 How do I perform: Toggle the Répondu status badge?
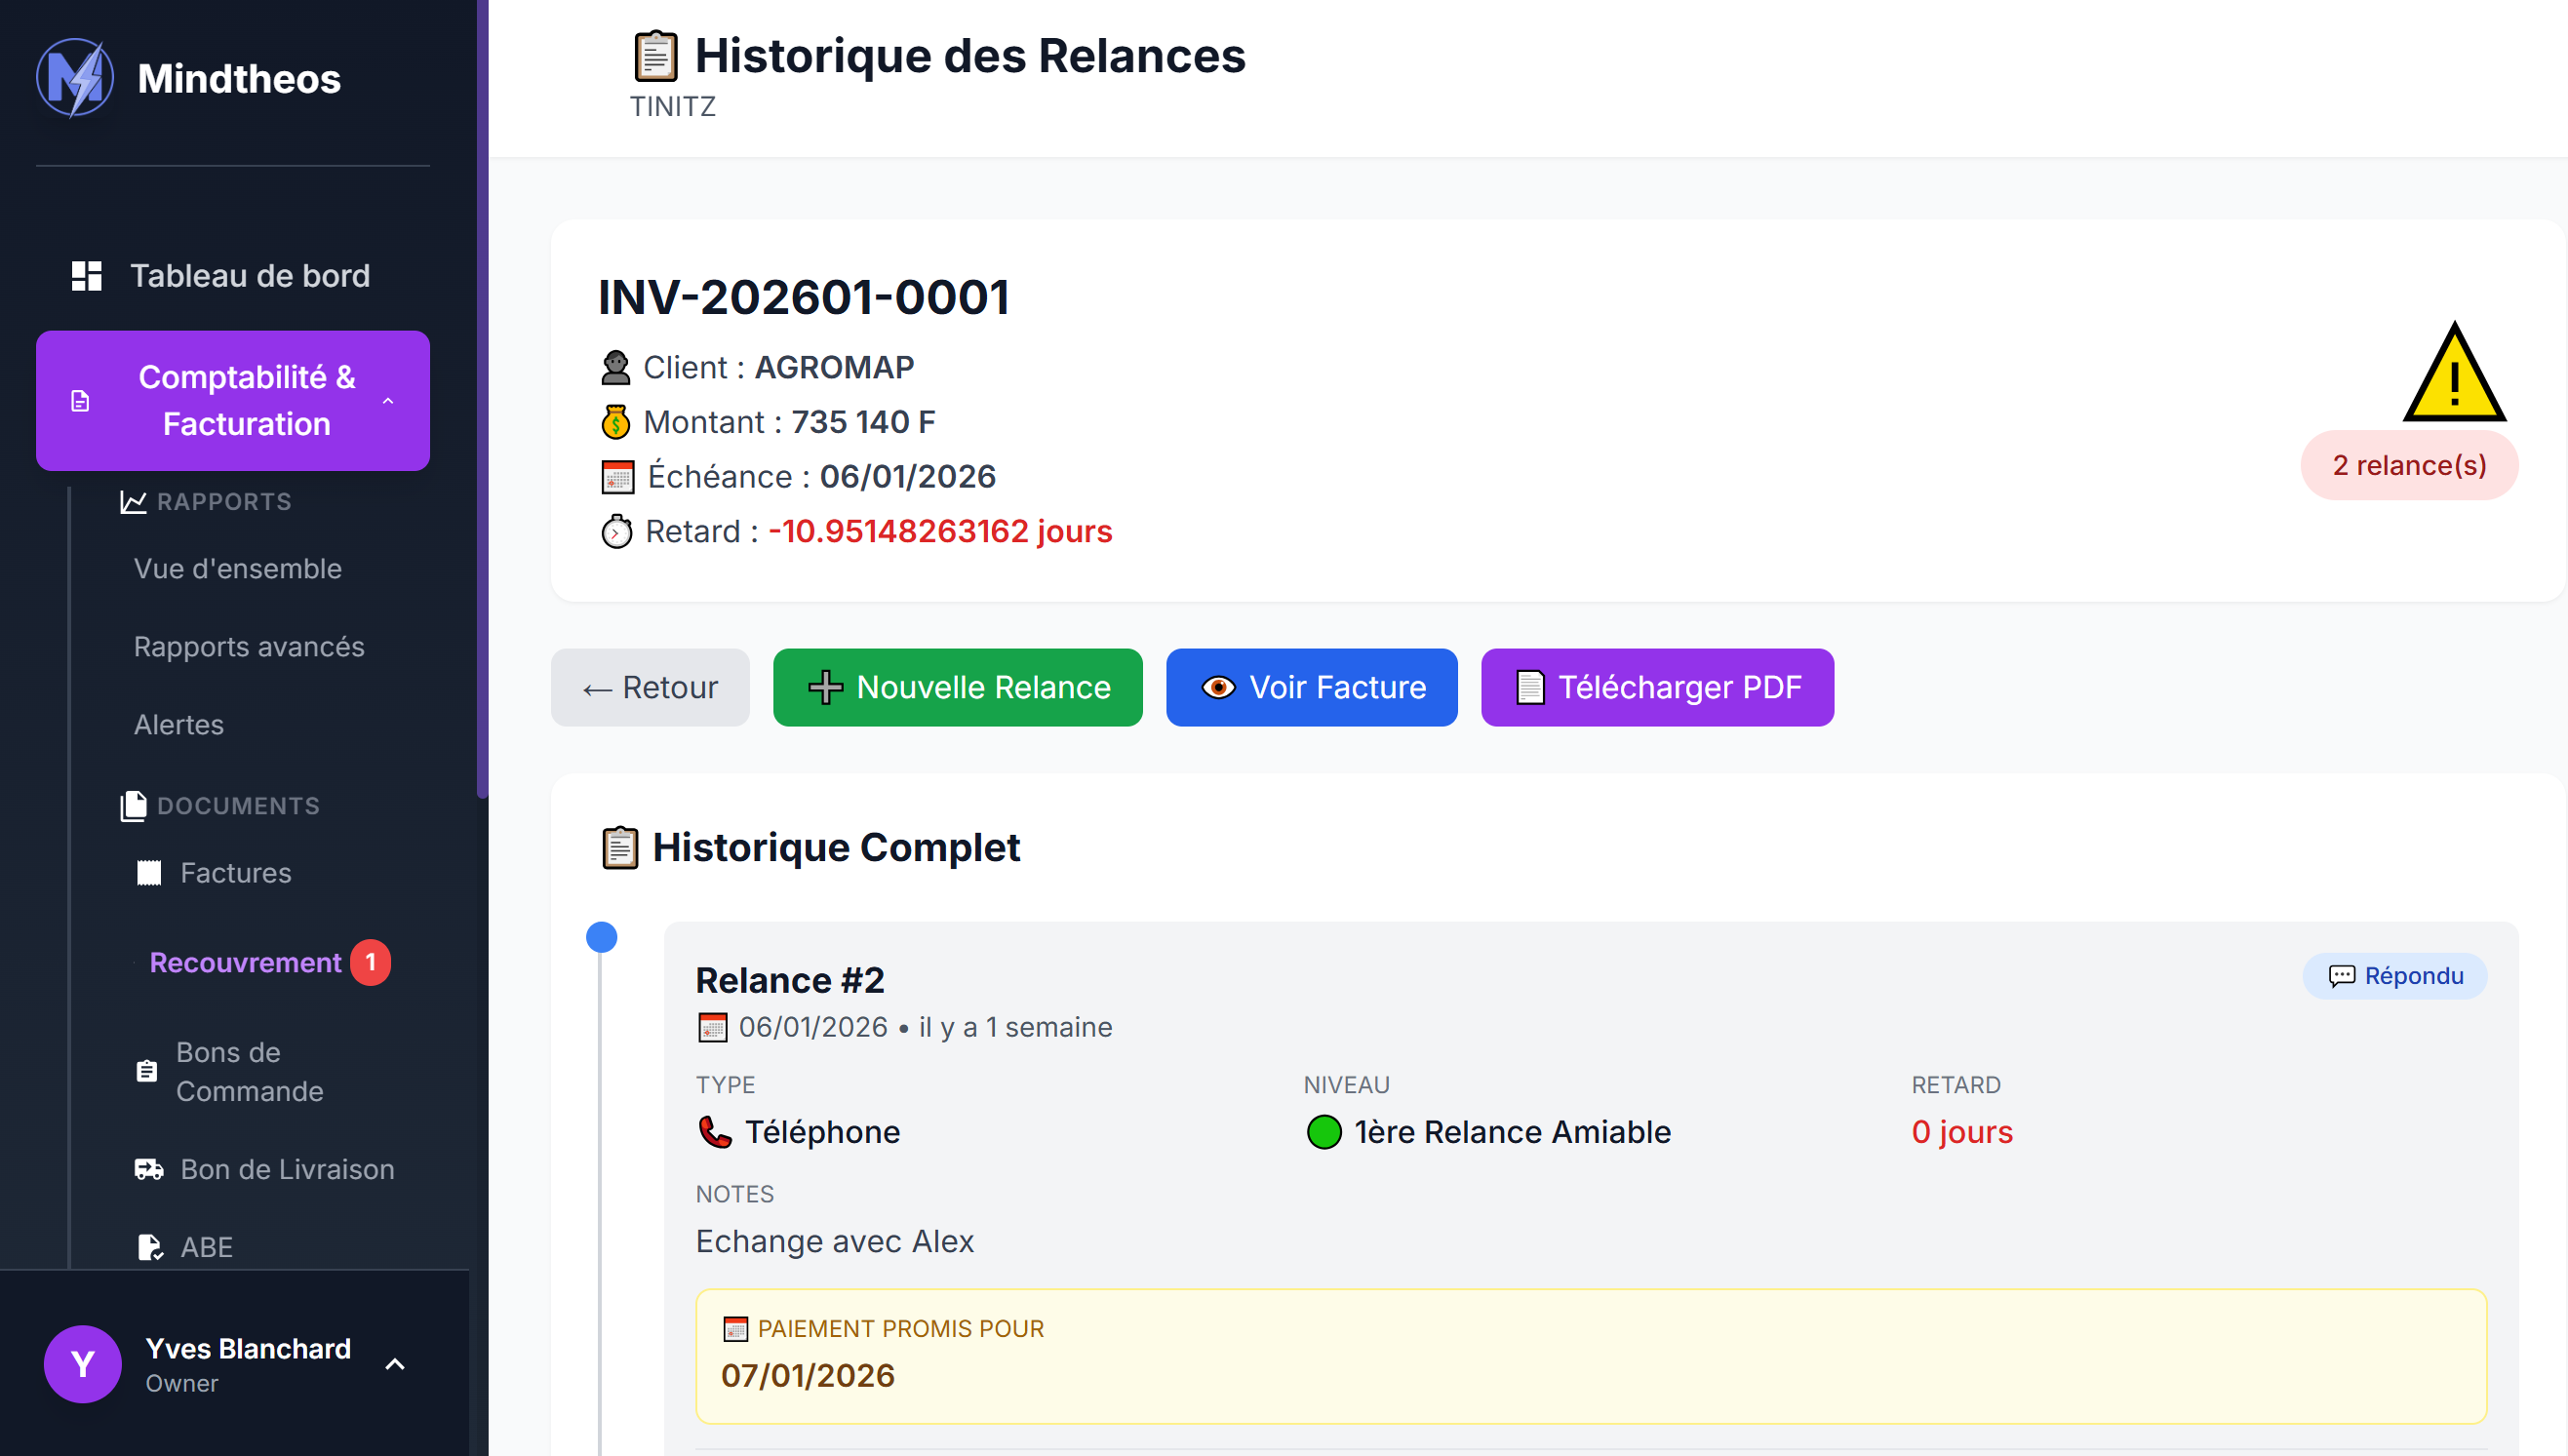(2395, 975)
